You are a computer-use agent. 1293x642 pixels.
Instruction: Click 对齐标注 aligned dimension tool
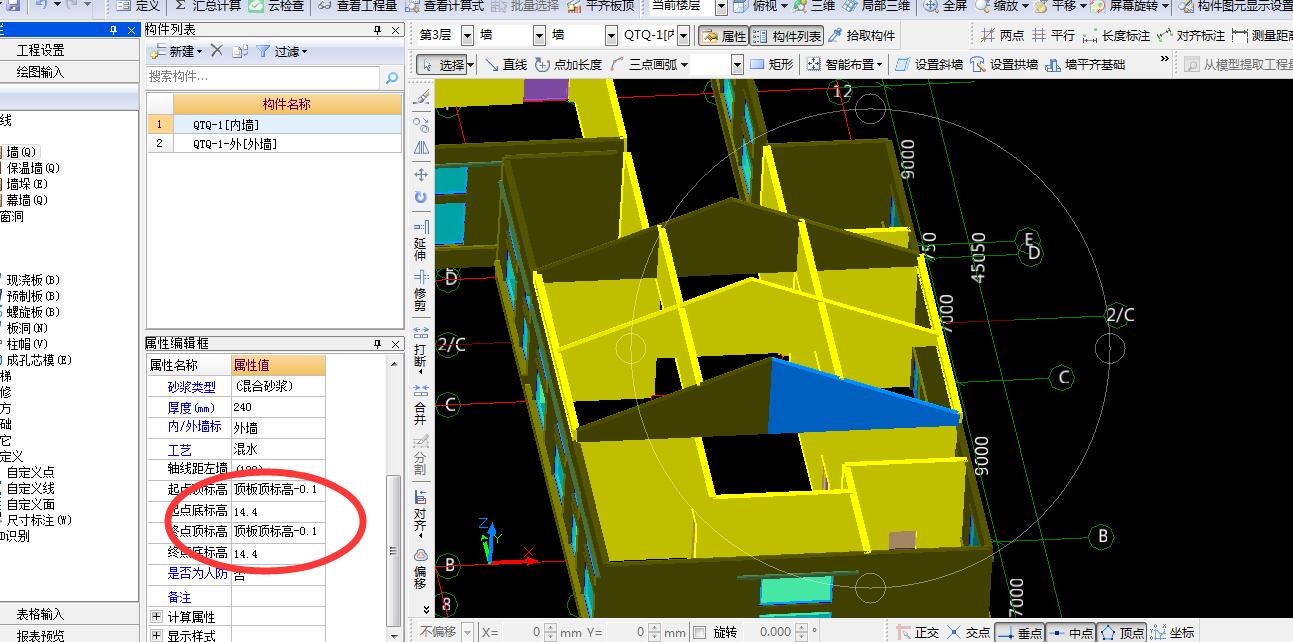(x=1190, y=36)
